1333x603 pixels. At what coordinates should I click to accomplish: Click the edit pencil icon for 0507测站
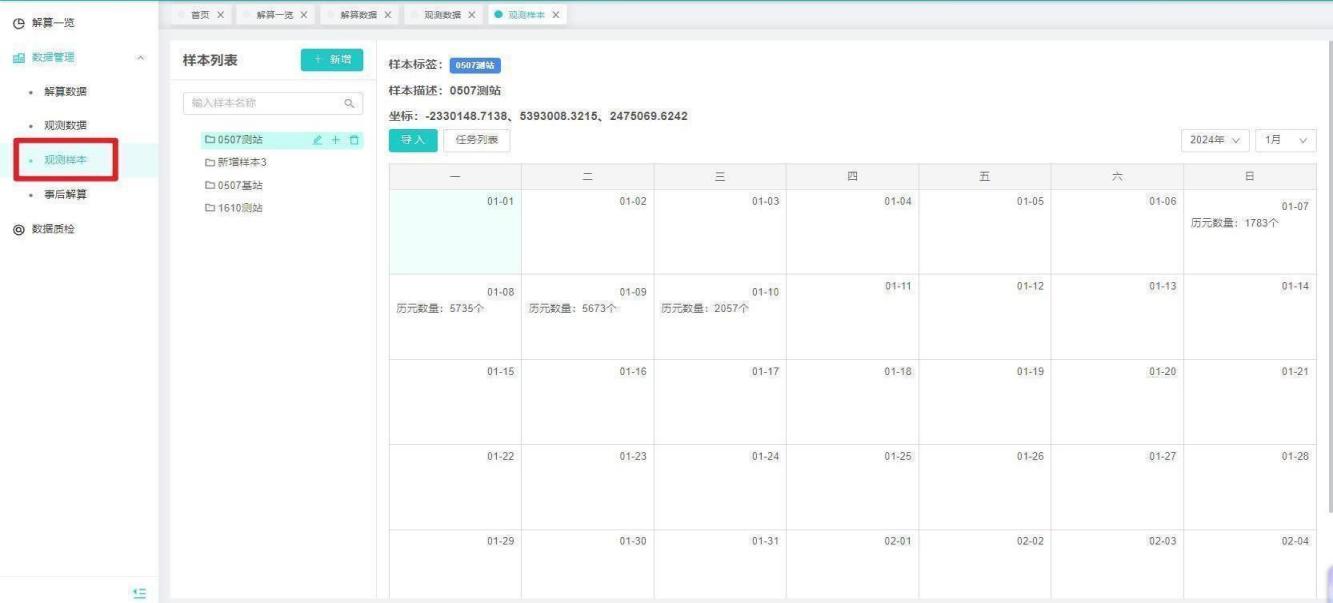[318, 140]
